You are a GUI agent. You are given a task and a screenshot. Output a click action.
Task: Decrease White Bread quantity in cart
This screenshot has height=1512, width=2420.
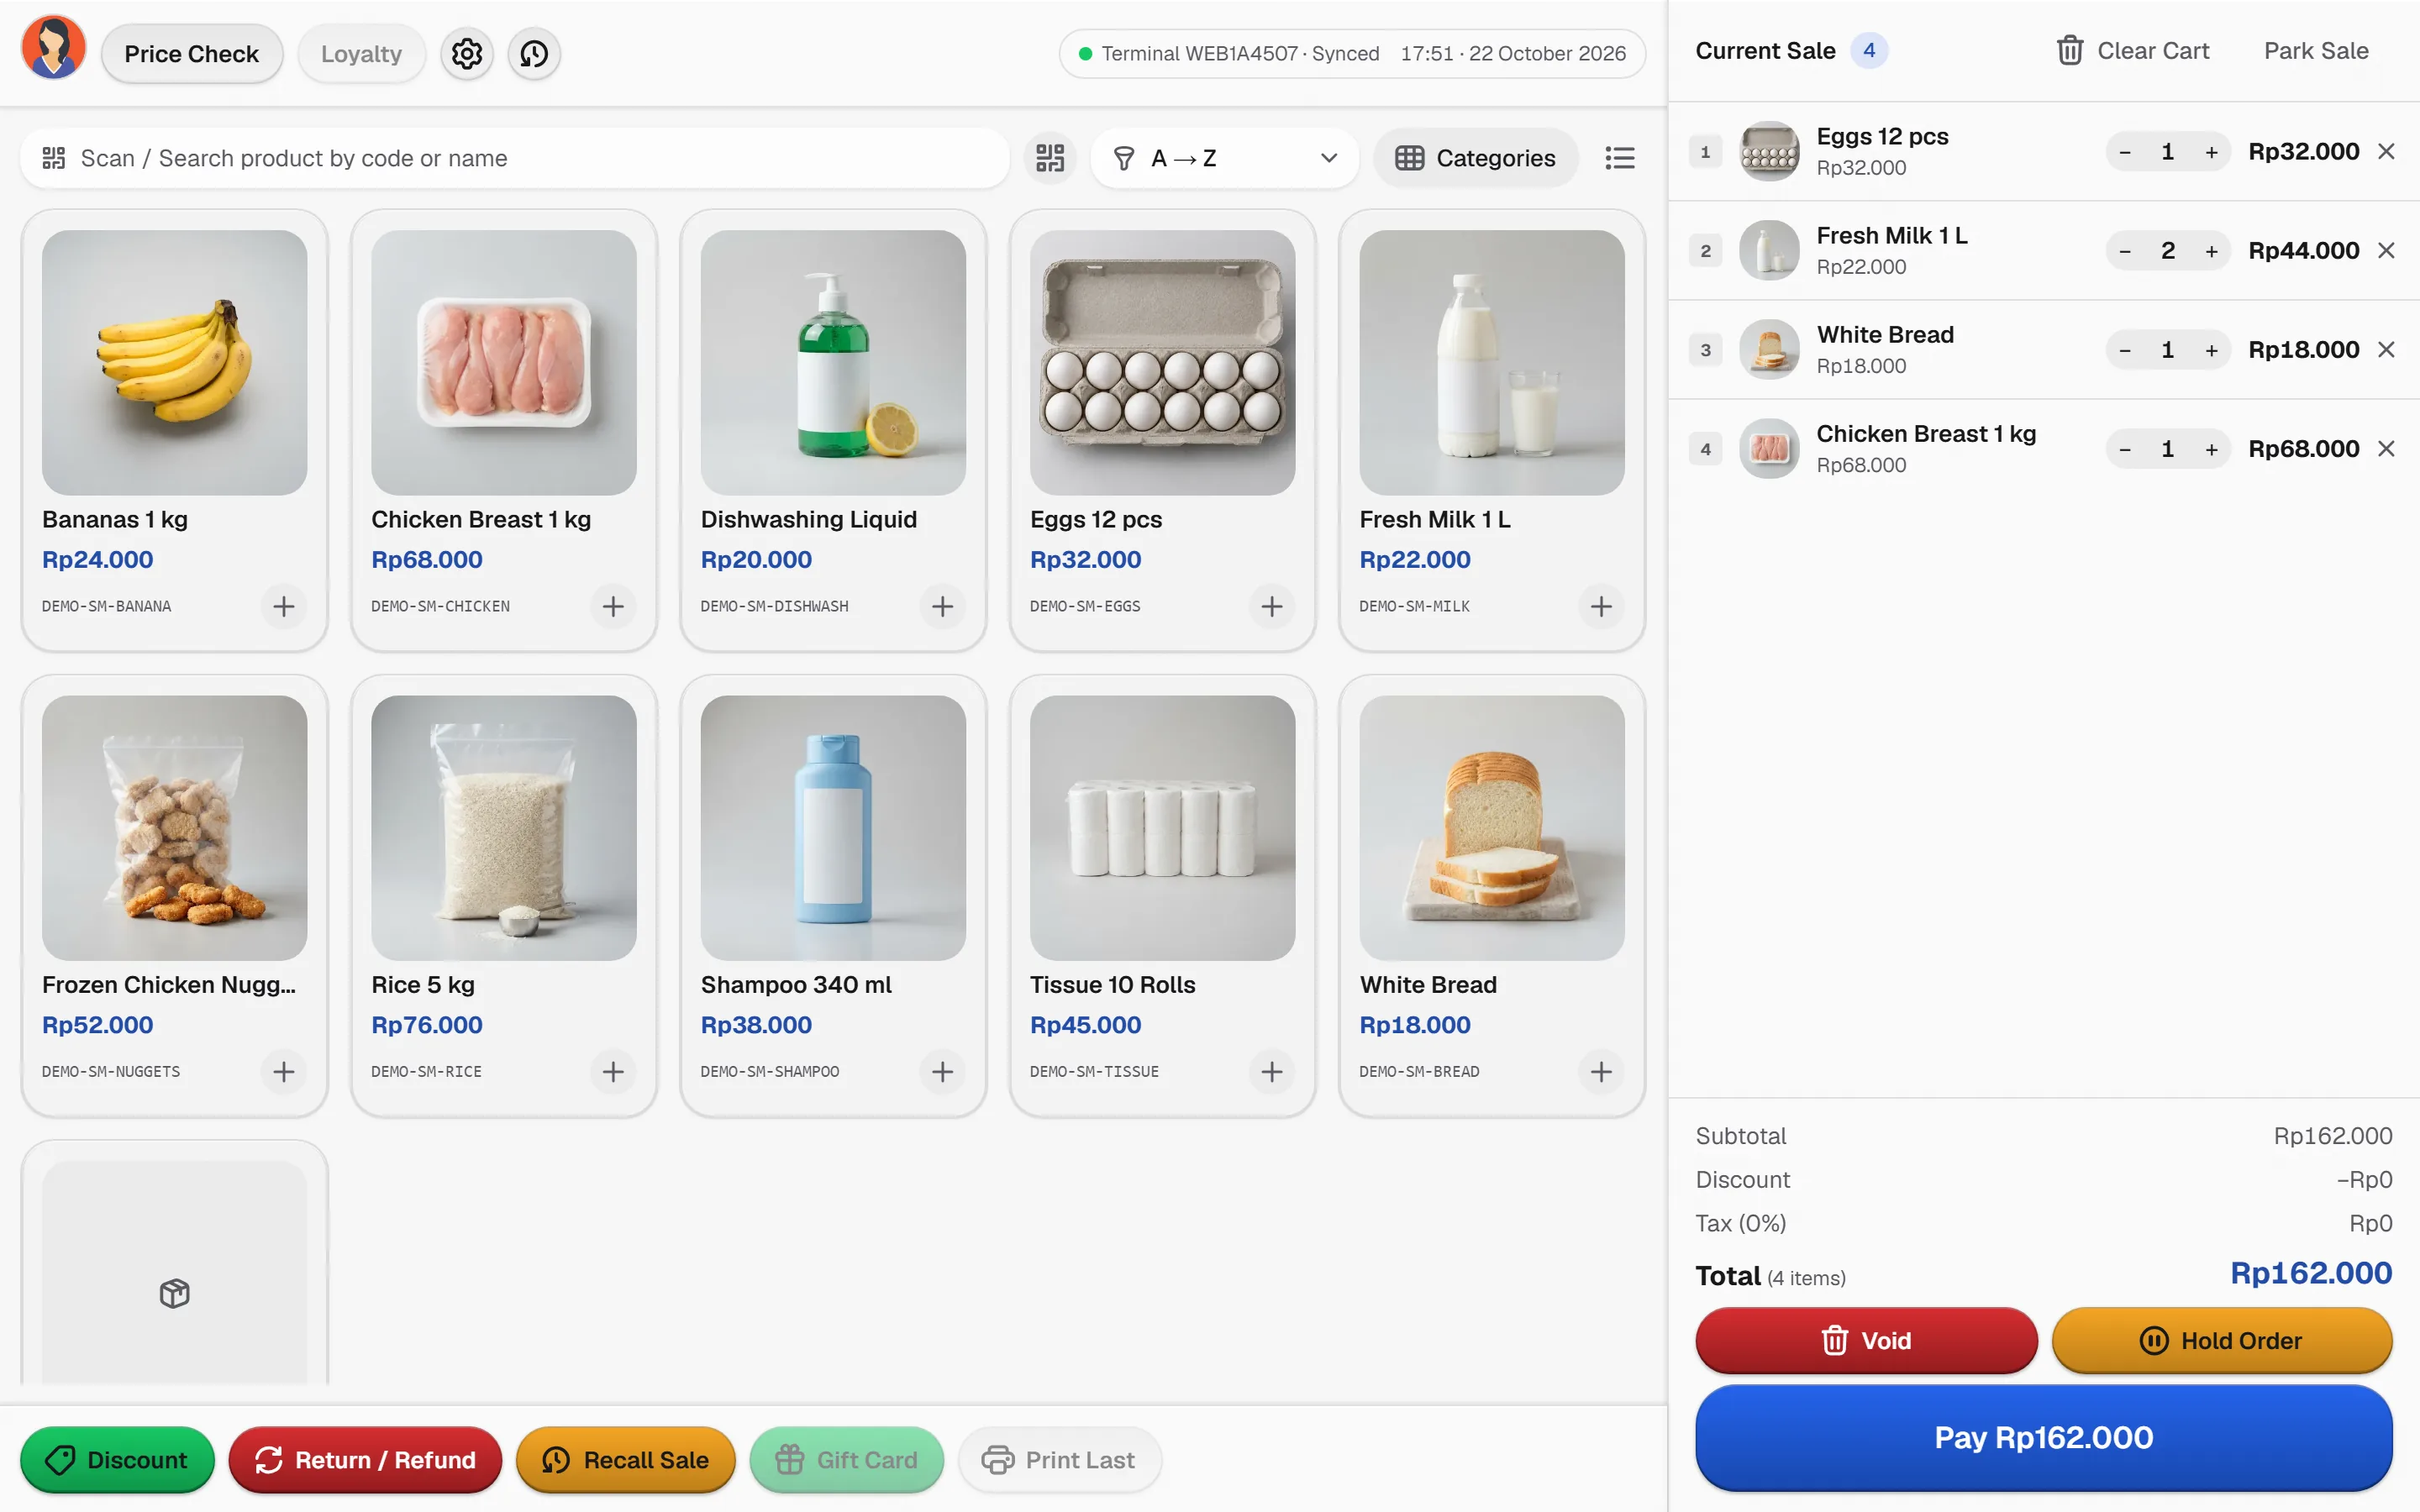(x=2125, y=350)
